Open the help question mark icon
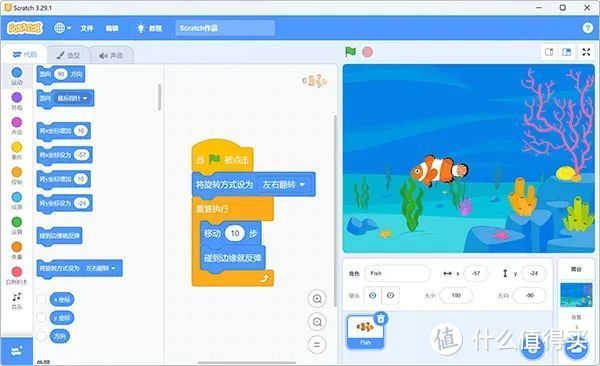 click(588, 28)
